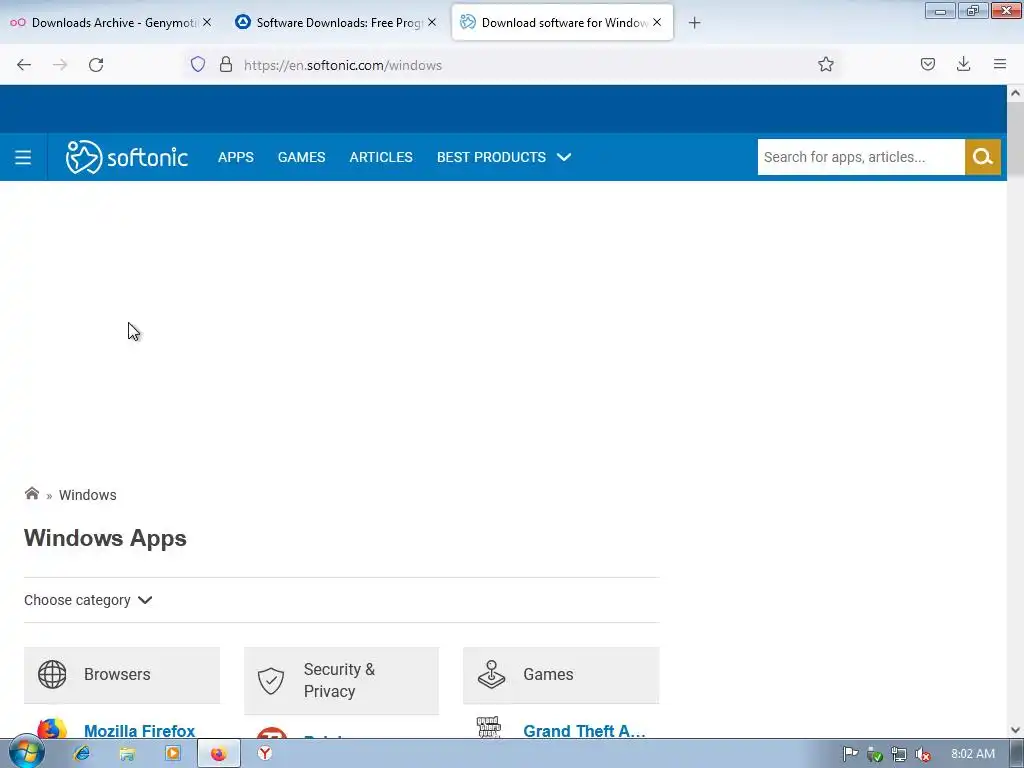Open the Firefox downloads panel
The width and height of the screenshot is (1024, 768).
[963, 64]
